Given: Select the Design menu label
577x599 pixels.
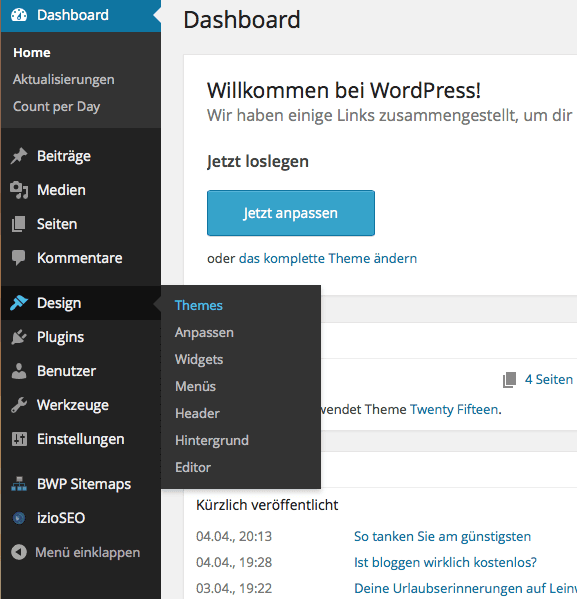Looking at the screenshot, I should [x=59, y=303].
